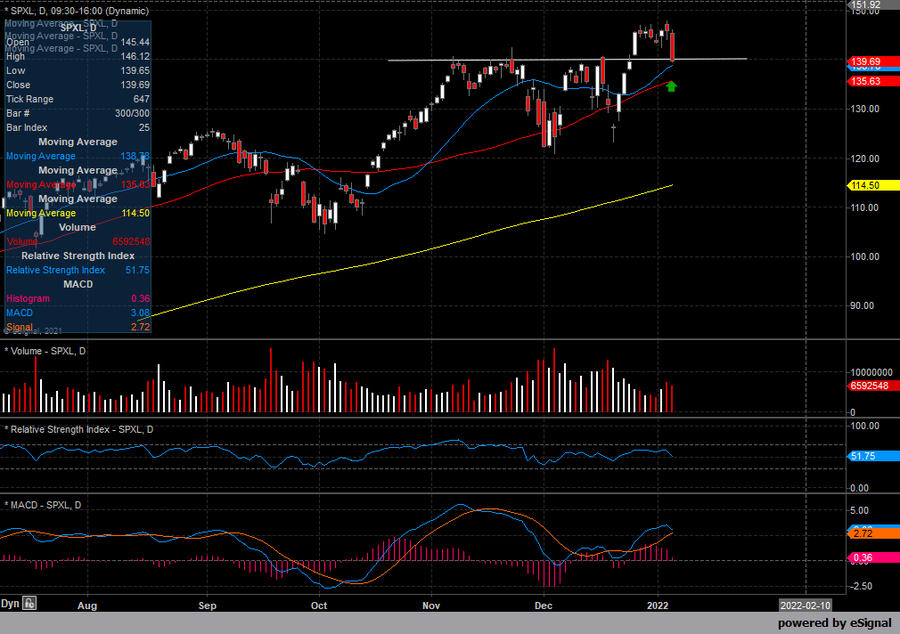
Task: Click the blue 51.75 RSI tag on the axis
Action: click(872, 456)
